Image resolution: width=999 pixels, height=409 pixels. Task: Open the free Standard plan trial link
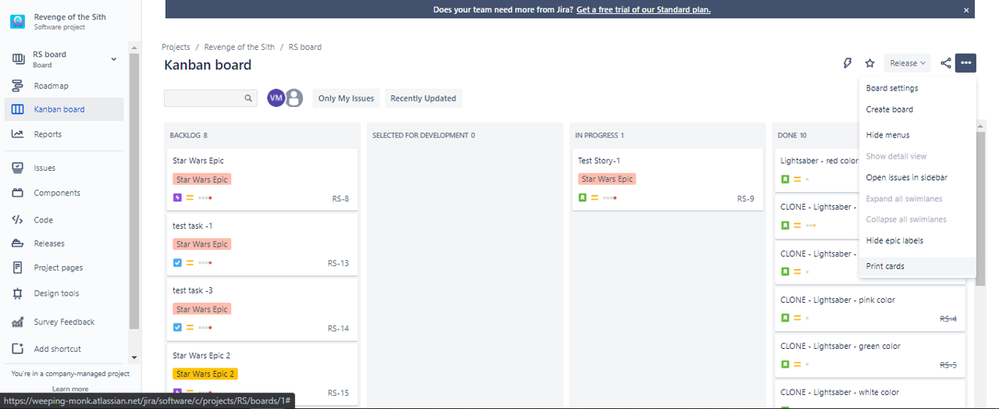pos(643,10)
